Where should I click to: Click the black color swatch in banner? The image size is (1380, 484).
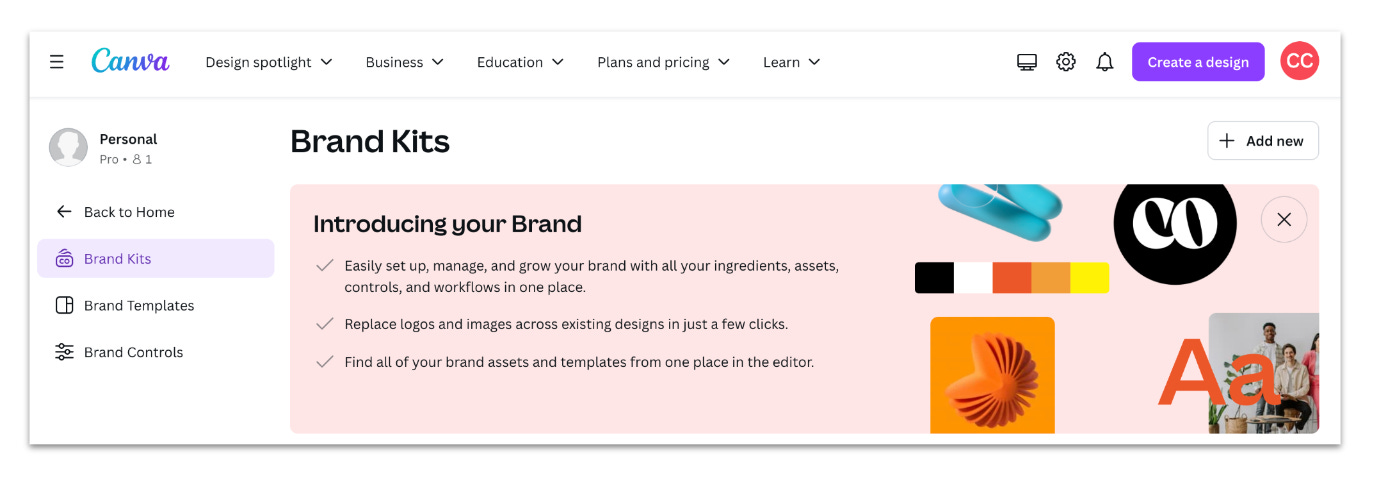(x=934, y=278)
